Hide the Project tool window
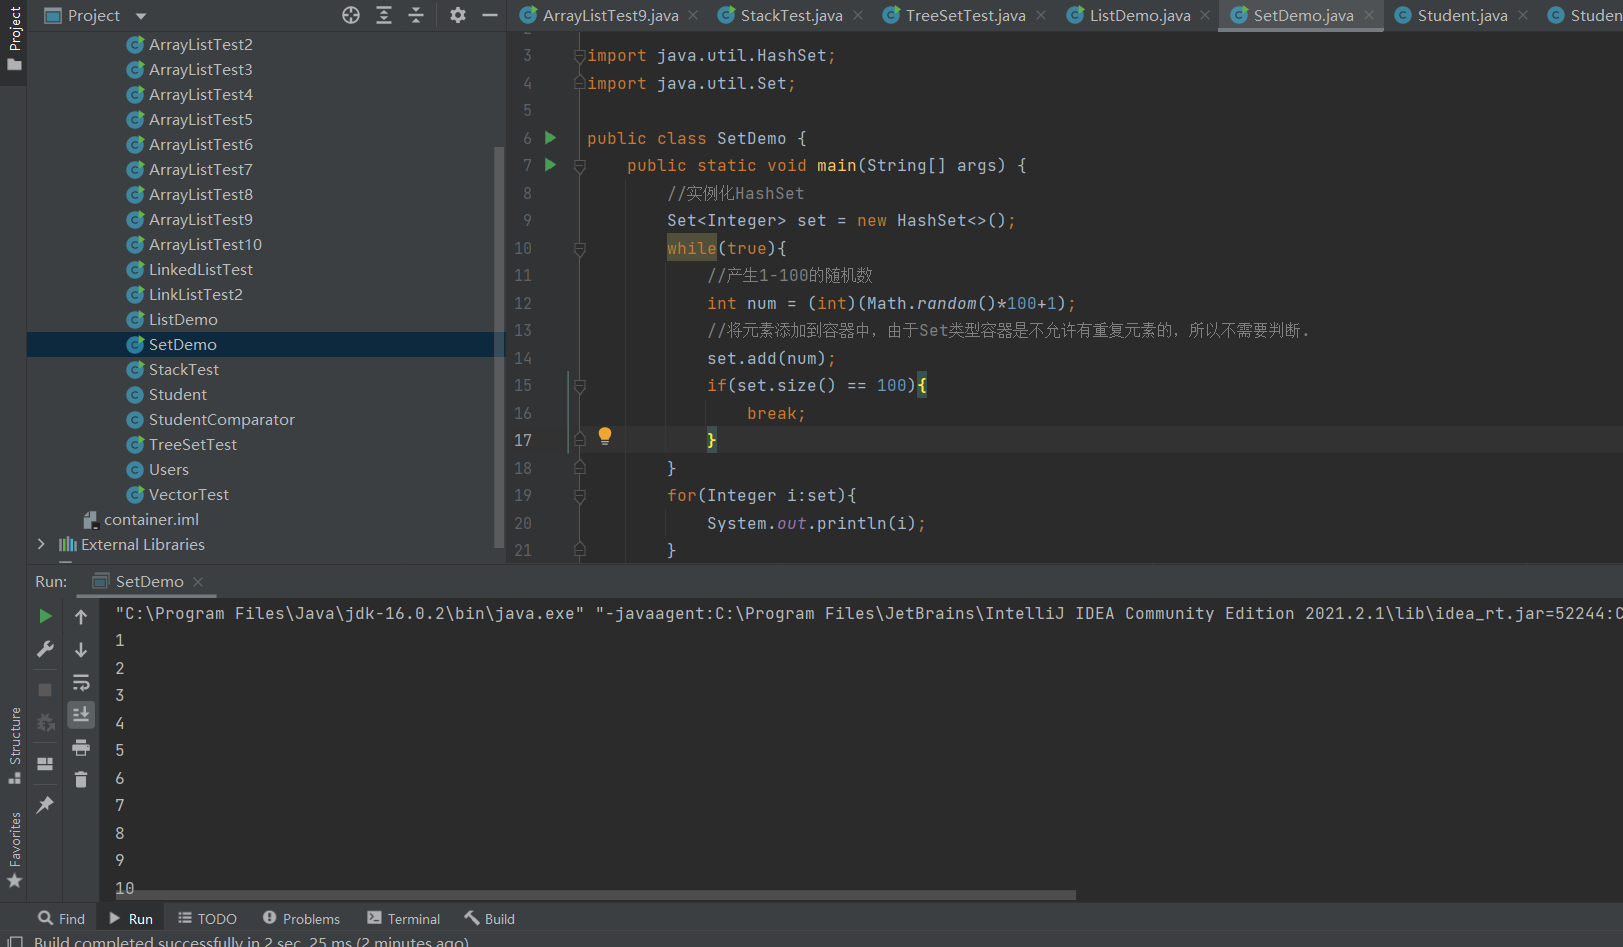This screenshot has height=947, width=1623. pos(490,15)
